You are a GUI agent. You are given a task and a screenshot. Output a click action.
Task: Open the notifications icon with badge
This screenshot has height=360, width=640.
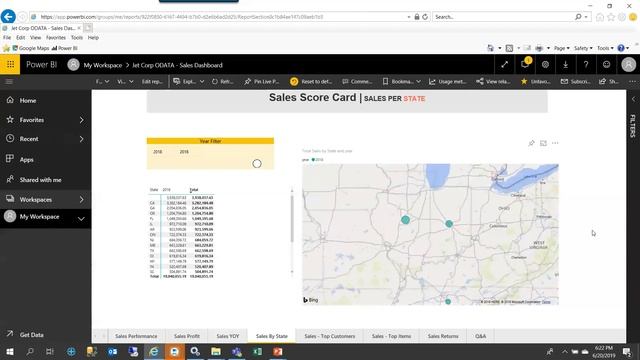(525, 64)
